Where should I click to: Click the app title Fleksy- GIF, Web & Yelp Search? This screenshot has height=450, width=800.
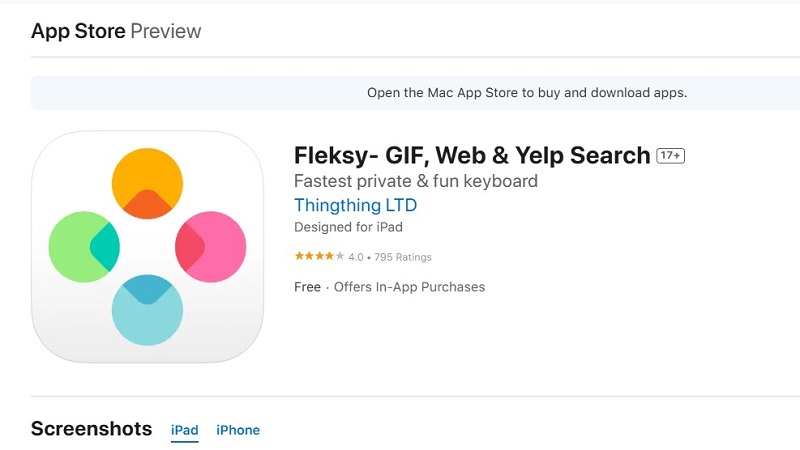point(472,156)
